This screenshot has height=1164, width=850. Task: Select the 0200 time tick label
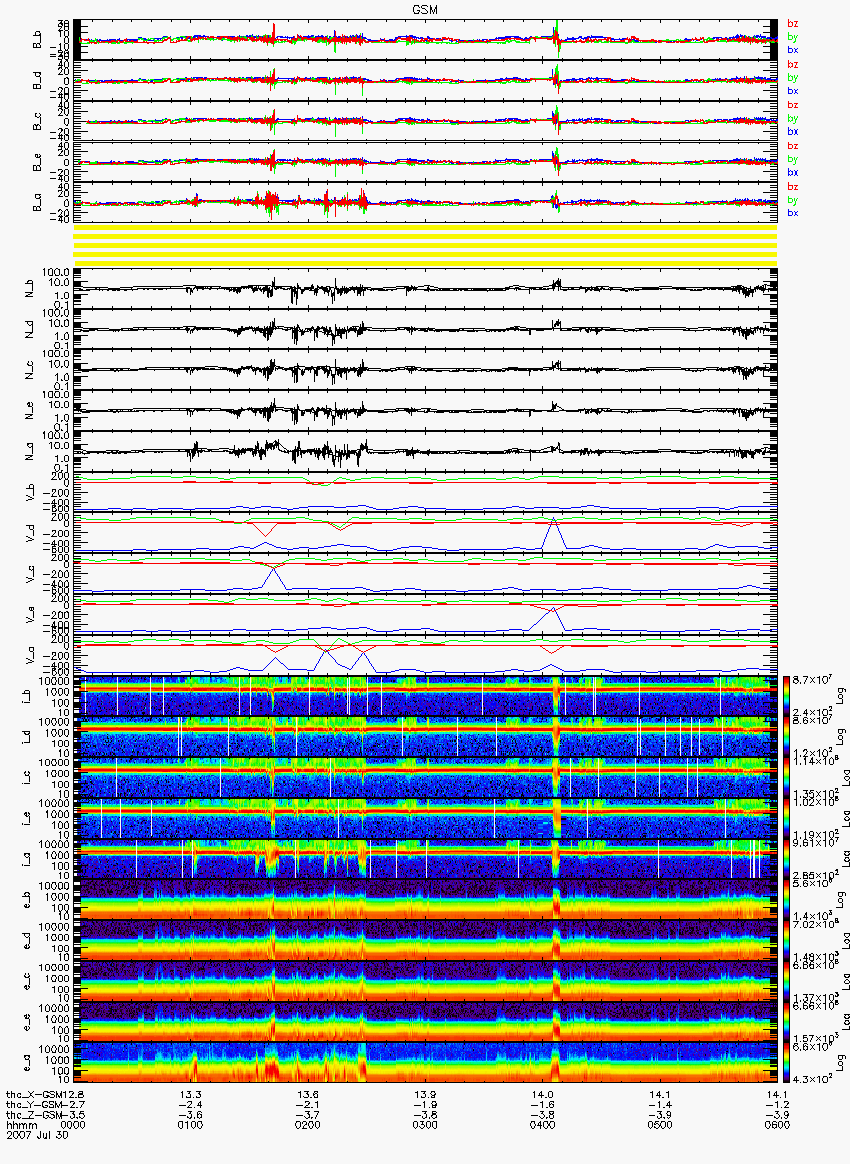pos(307,1125)
